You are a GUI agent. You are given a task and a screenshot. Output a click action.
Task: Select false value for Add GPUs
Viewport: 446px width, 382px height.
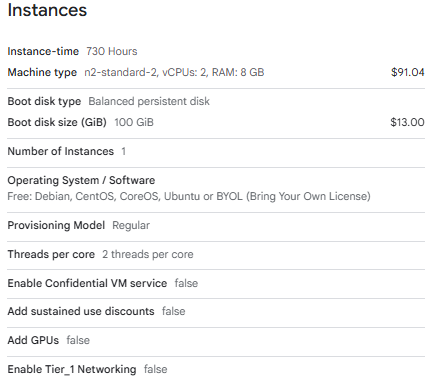point(78,340)
